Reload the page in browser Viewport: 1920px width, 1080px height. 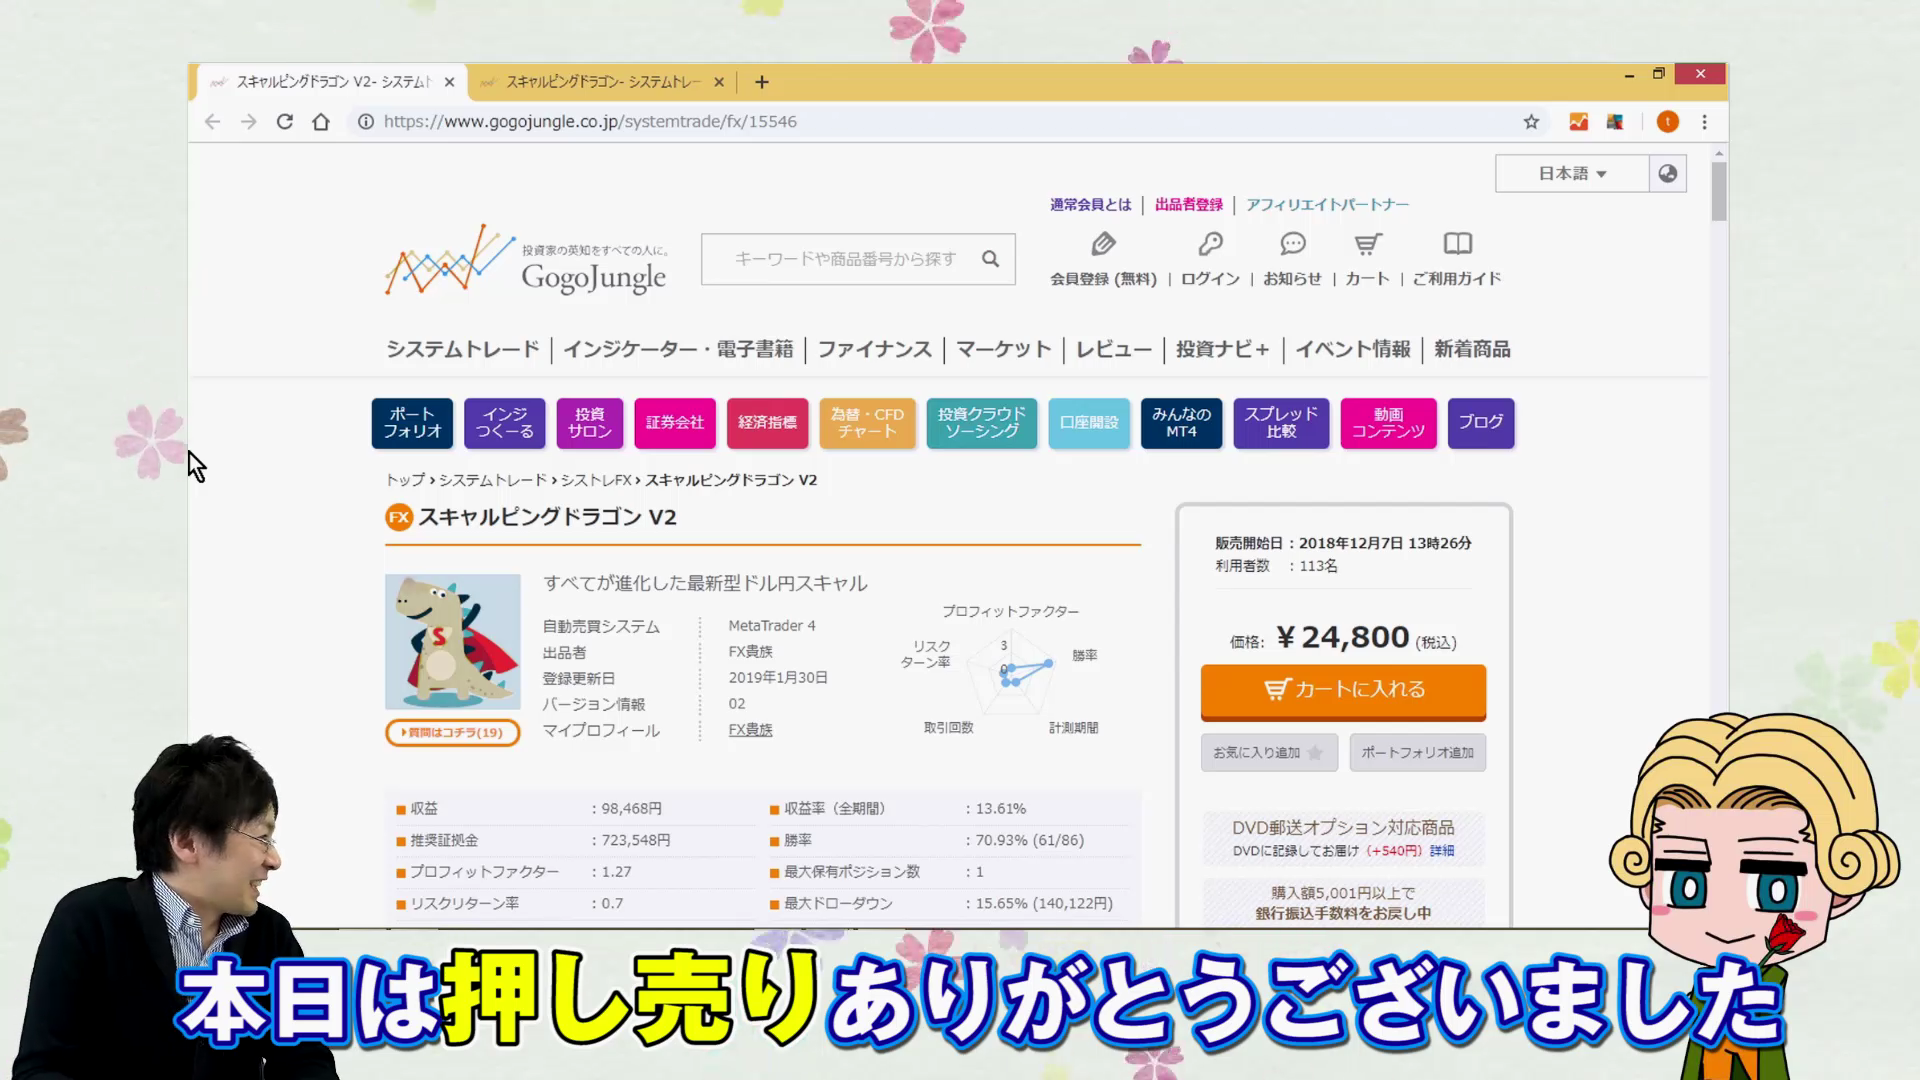click(x=285, y=122)
